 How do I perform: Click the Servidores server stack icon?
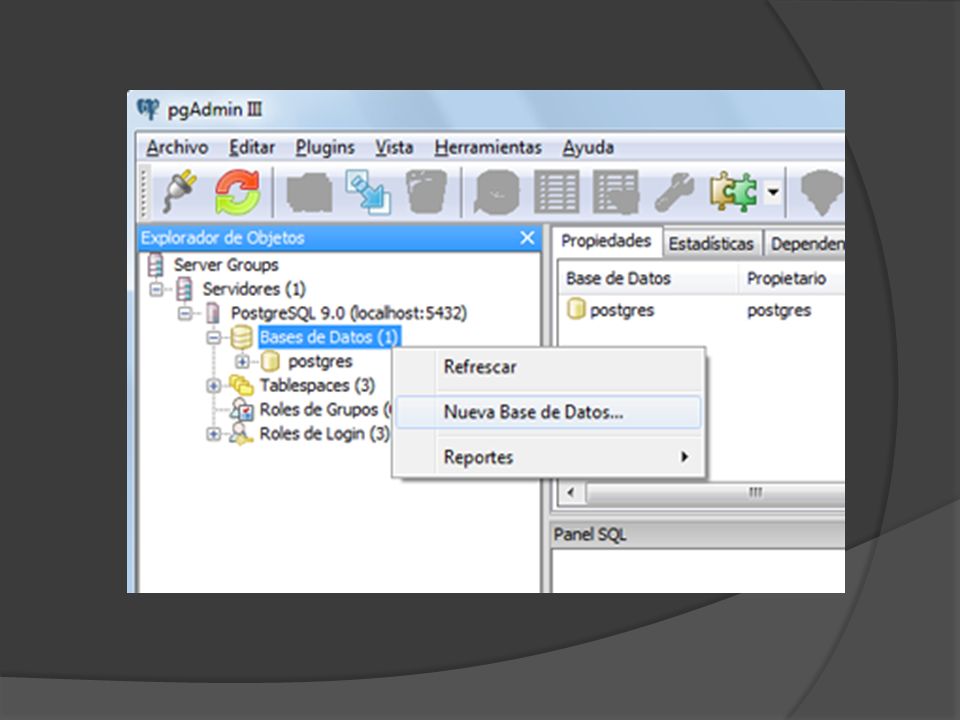(184, 288)
